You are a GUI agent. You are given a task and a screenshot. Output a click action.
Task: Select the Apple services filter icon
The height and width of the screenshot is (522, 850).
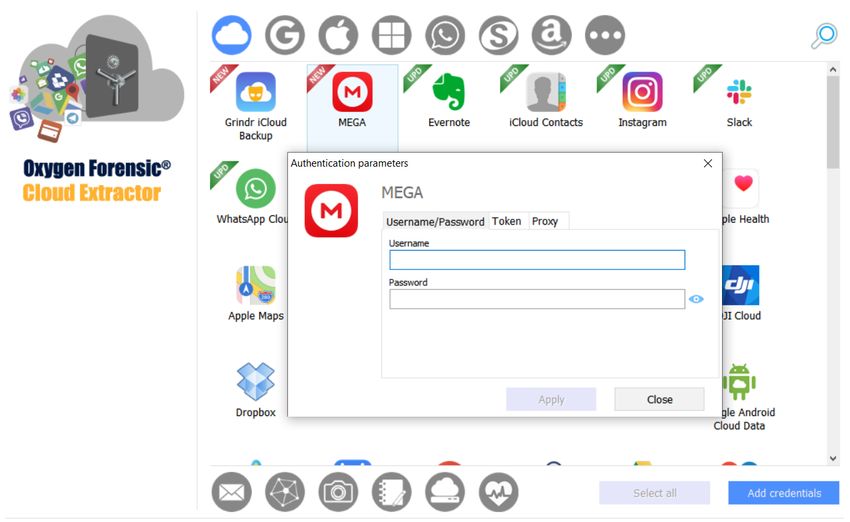tap(338, 35)
